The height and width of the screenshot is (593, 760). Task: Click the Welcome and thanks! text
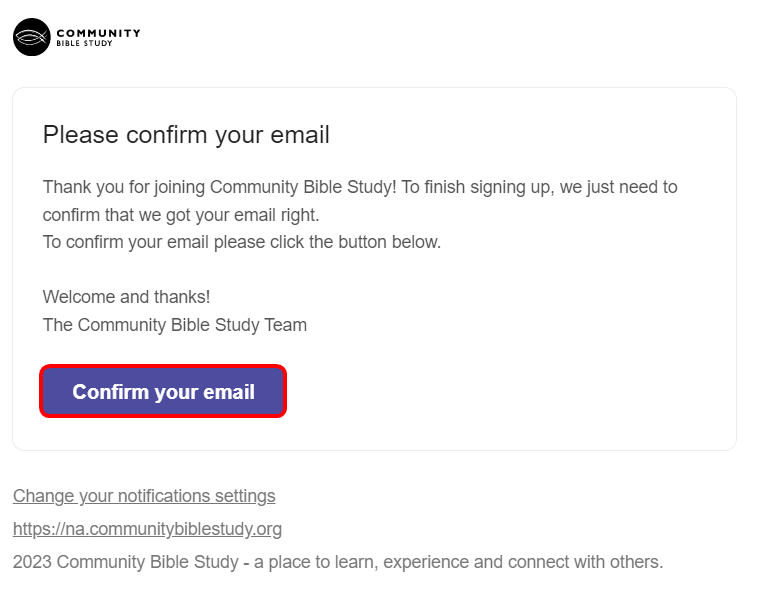click(x=126, y=297)
